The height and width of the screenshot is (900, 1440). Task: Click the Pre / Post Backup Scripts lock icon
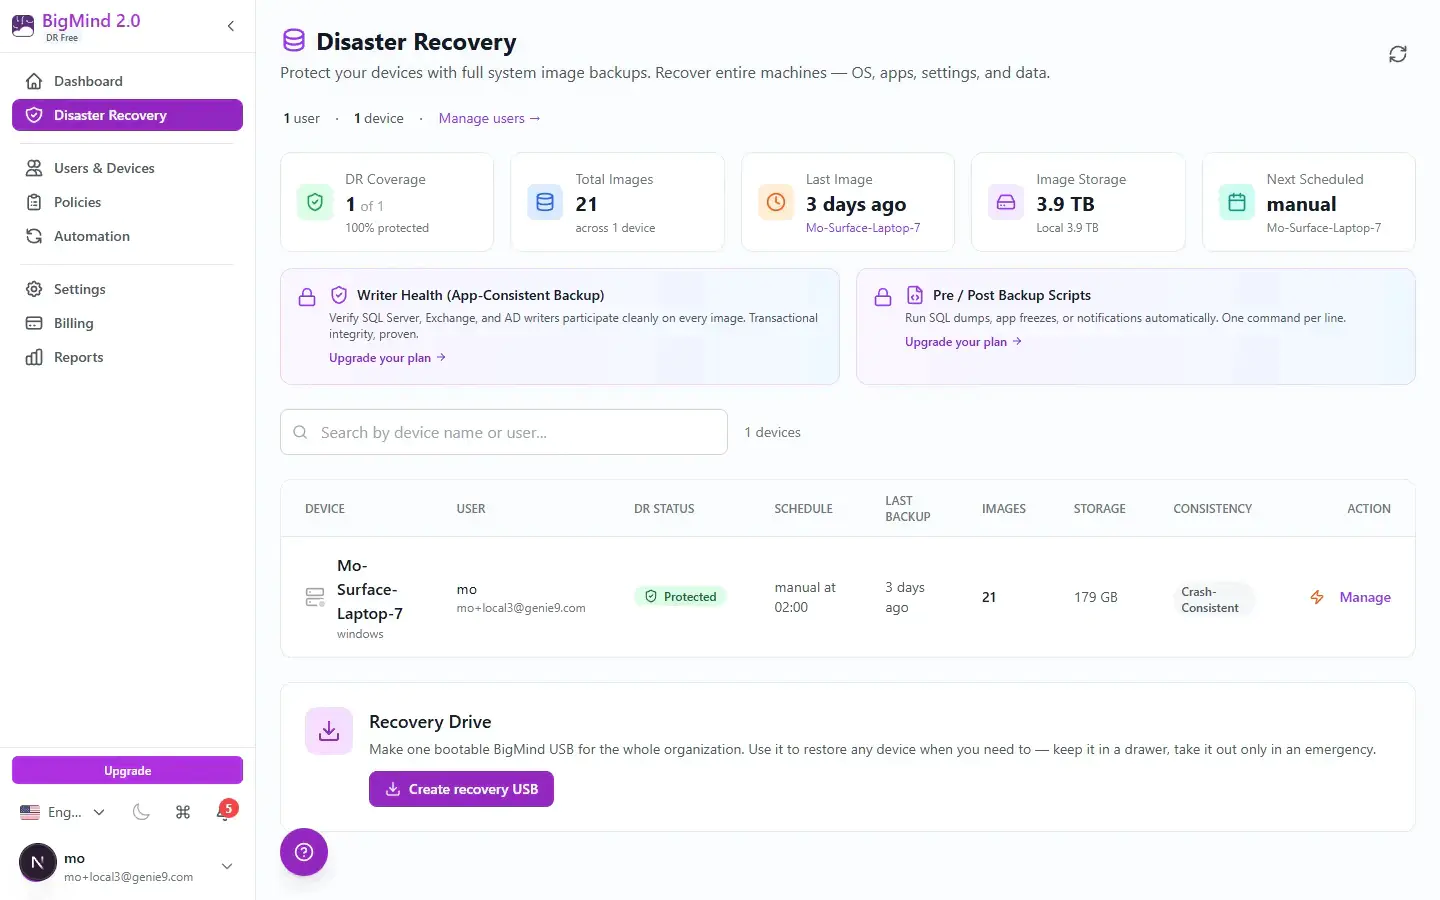(883, 297)
